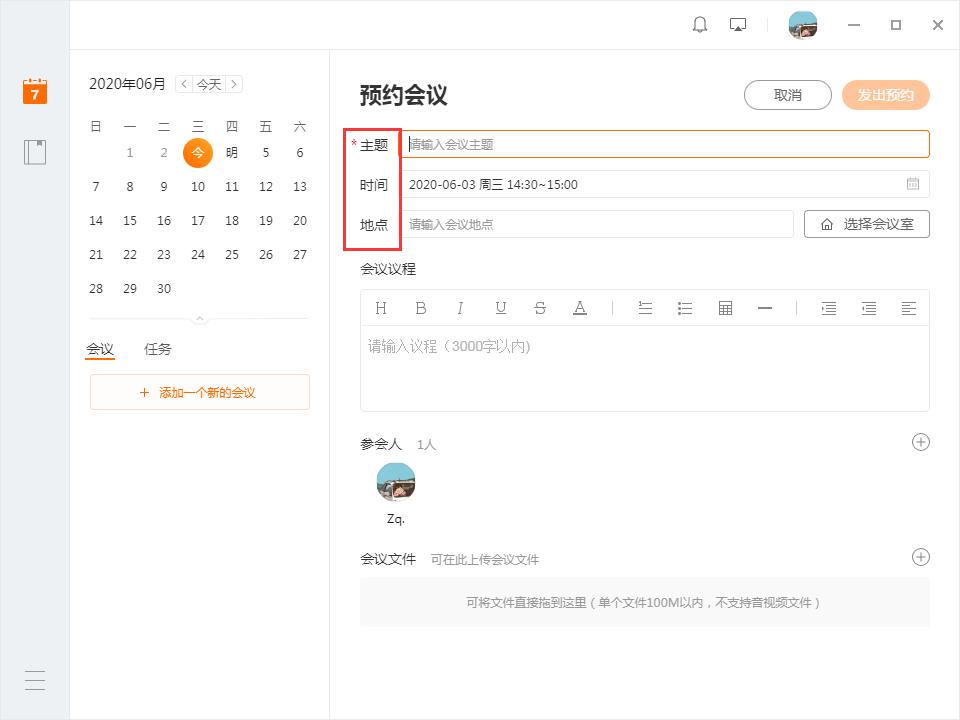Open the hamburger menu at bottom left
This screenshot has width=960, height=720.
[35, 680]
